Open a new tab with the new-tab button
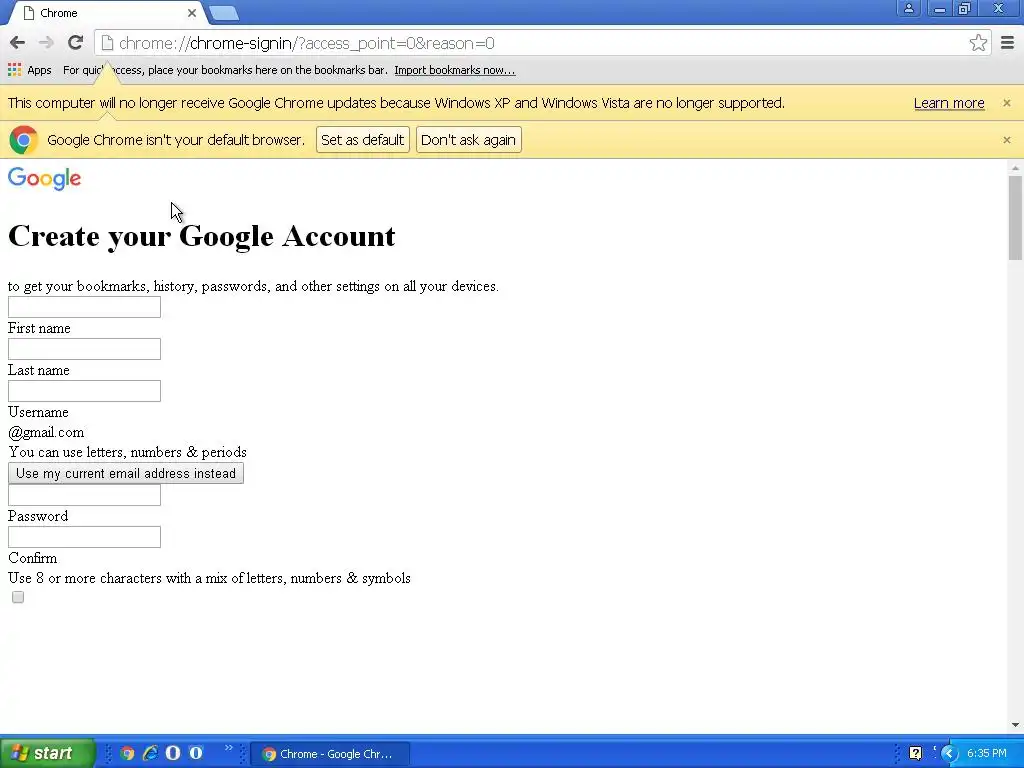This screenshot has height=768, width=1024. (x=223, y=13)
